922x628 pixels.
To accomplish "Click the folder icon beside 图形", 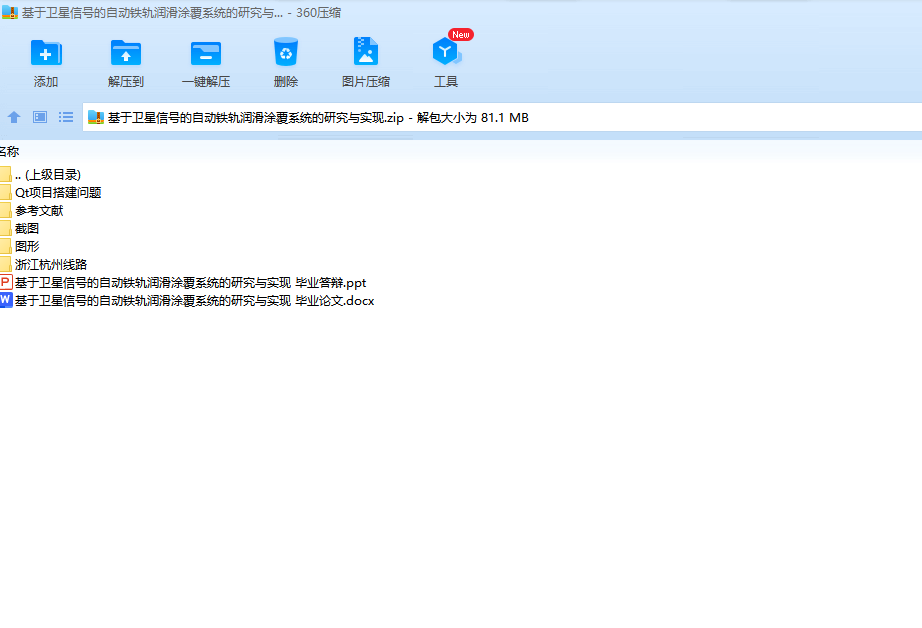I will (x=6, y=246).
